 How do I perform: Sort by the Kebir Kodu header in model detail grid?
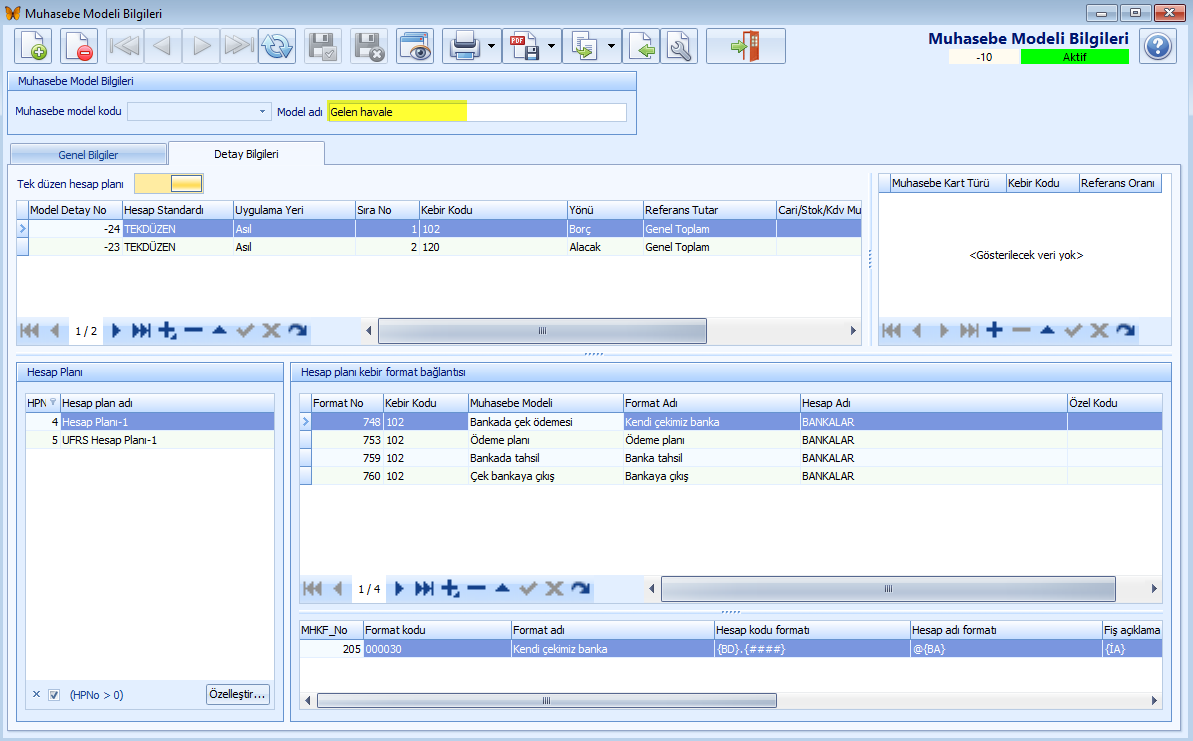tap(493, 210)
